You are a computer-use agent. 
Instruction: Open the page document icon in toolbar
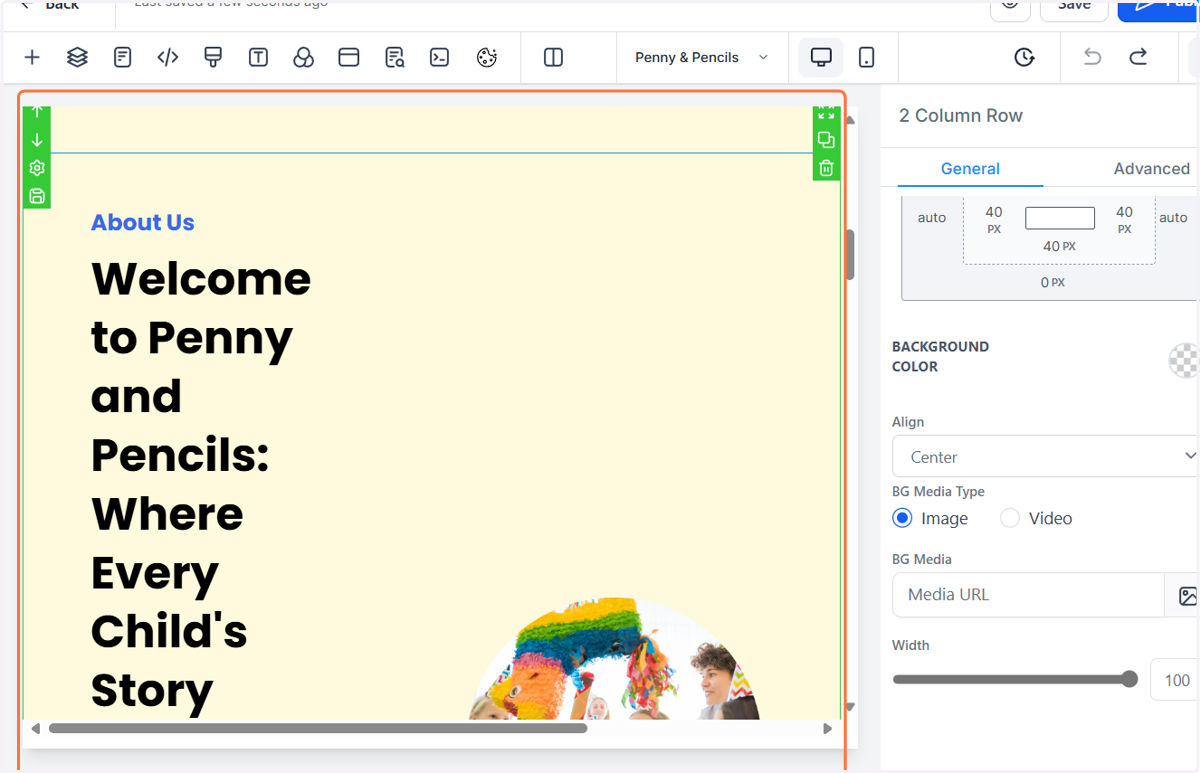[122, 57]
